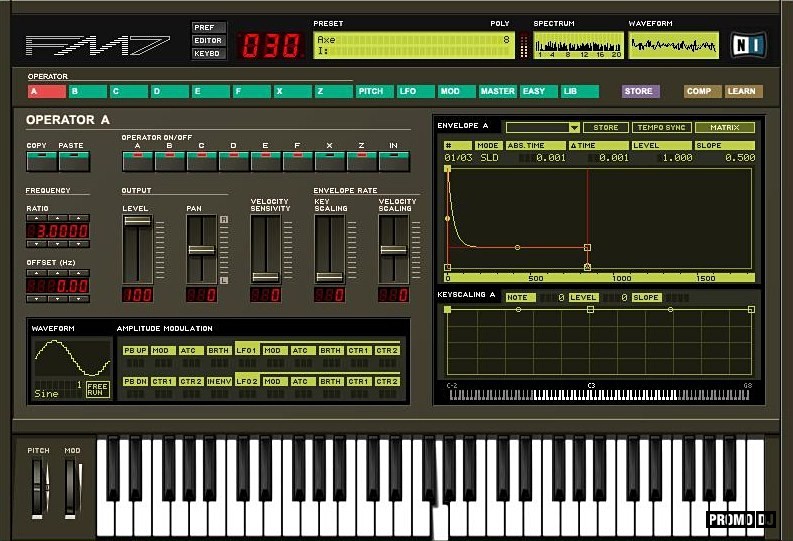Enable envelope TEMPO SYNC
This screenshot has width=793, height=541.
tap(662, 127)
